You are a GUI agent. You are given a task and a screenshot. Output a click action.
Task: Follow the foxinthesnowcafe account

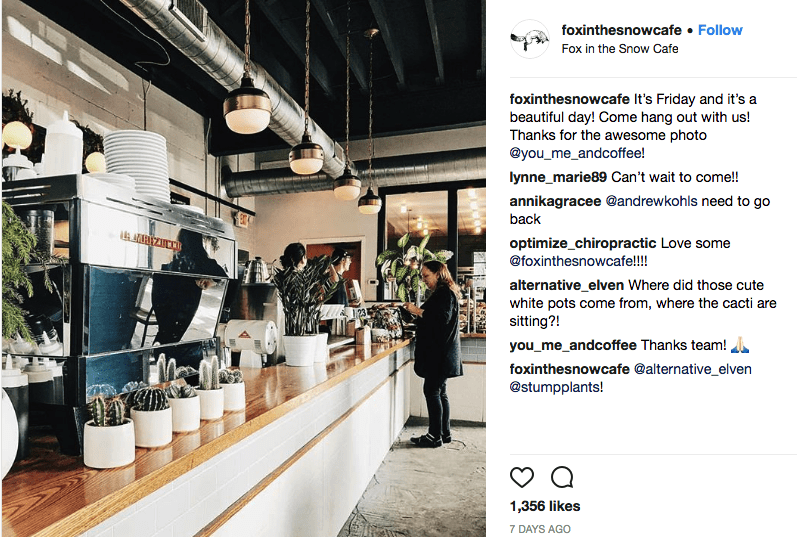[720, 30]
